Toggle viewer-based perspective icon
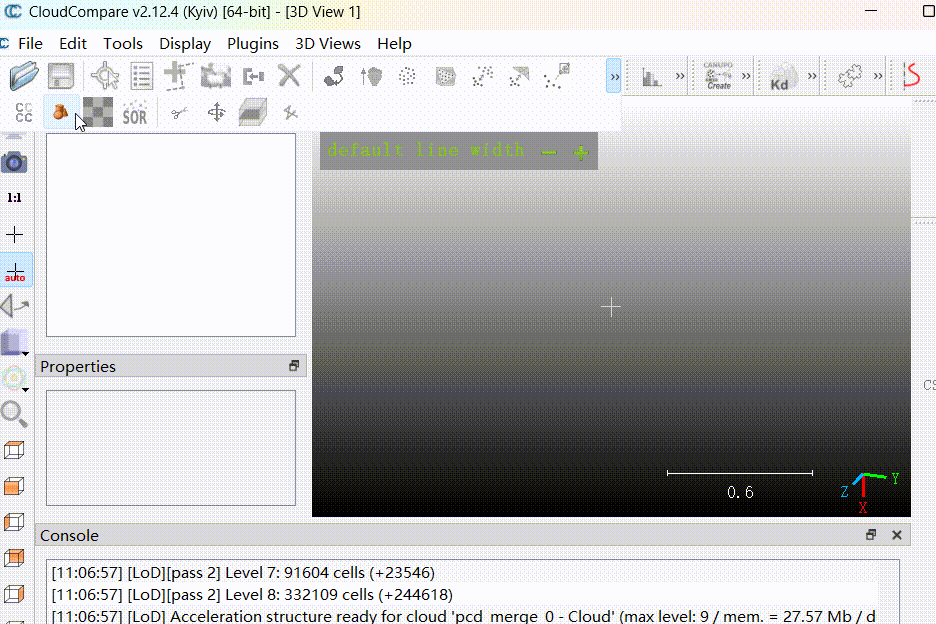The height and width of the screenshot is (624, 936). pyautogui.click(x=15, y=306)
